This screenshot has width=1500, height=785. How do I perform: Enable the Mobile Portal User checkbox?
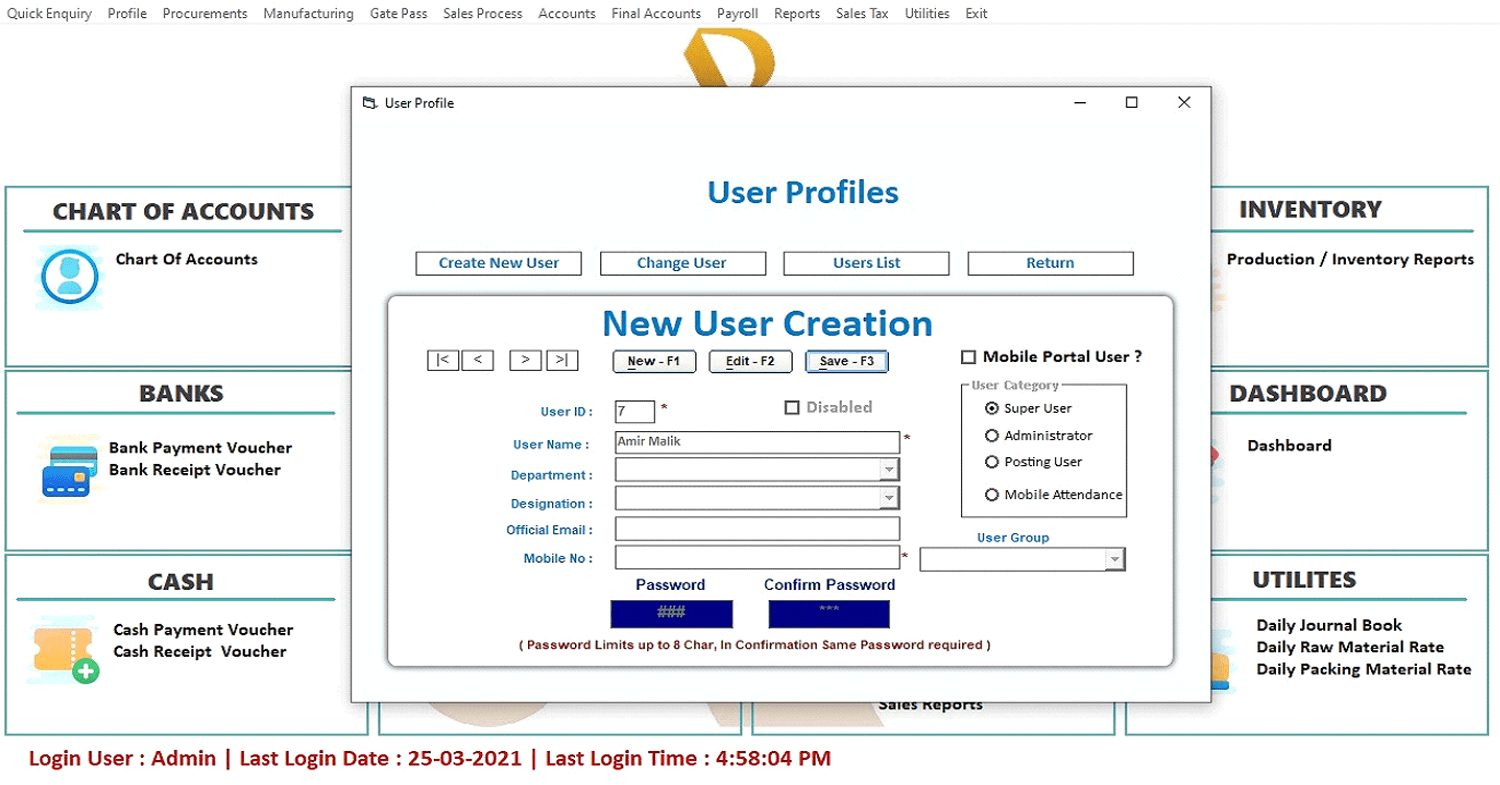click(968, 357)
